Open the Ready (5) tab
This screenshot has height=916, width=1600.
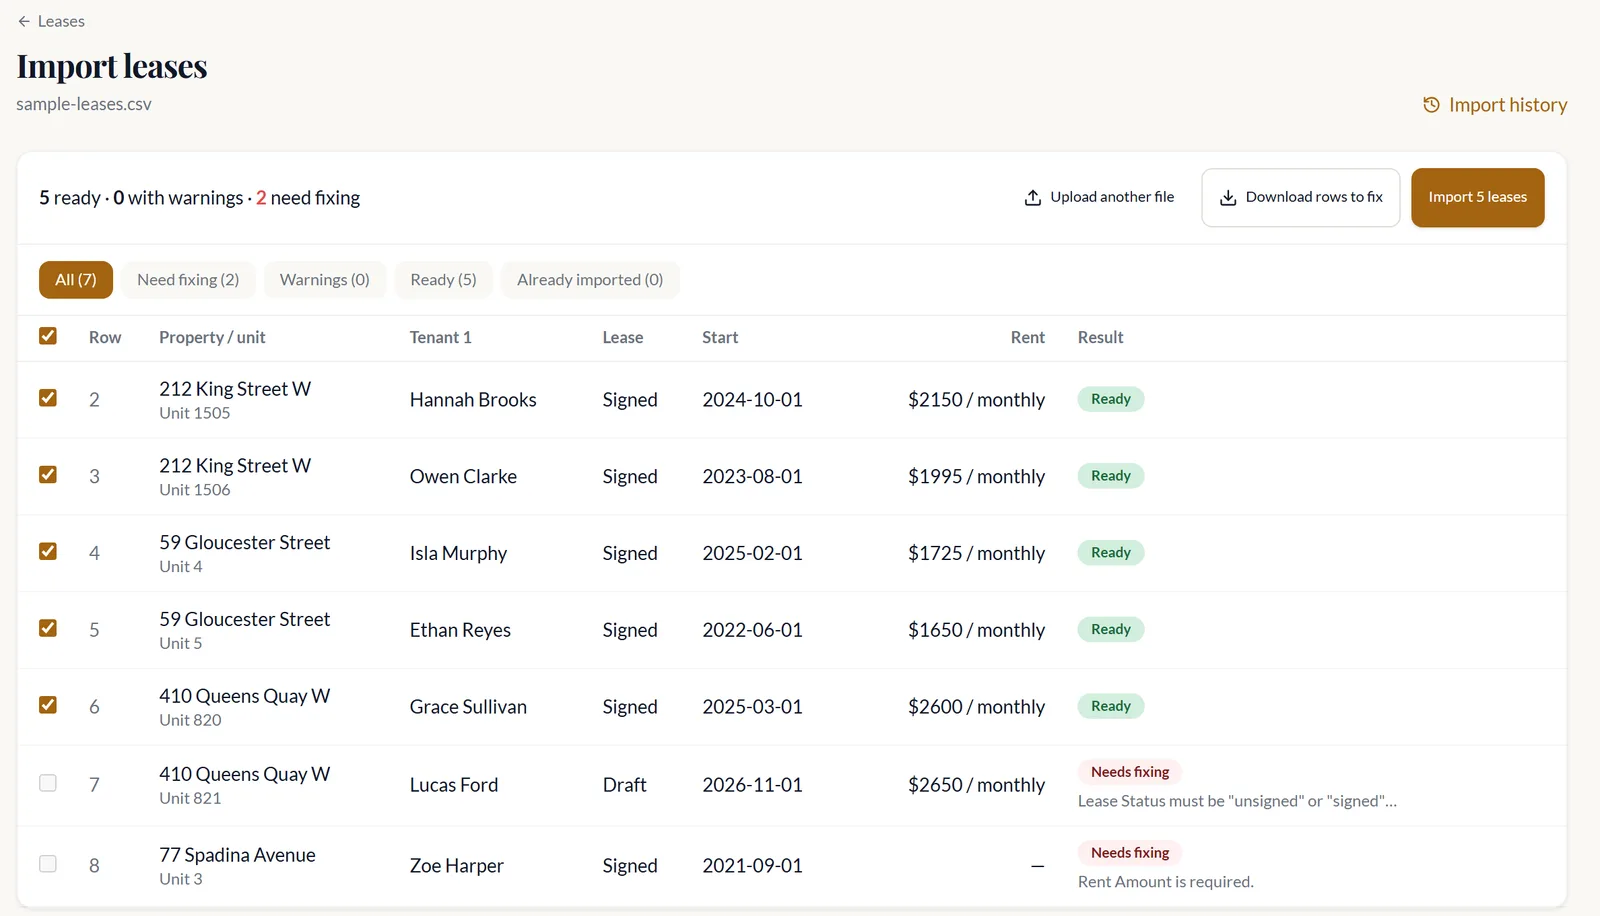(x=444, y=280)
